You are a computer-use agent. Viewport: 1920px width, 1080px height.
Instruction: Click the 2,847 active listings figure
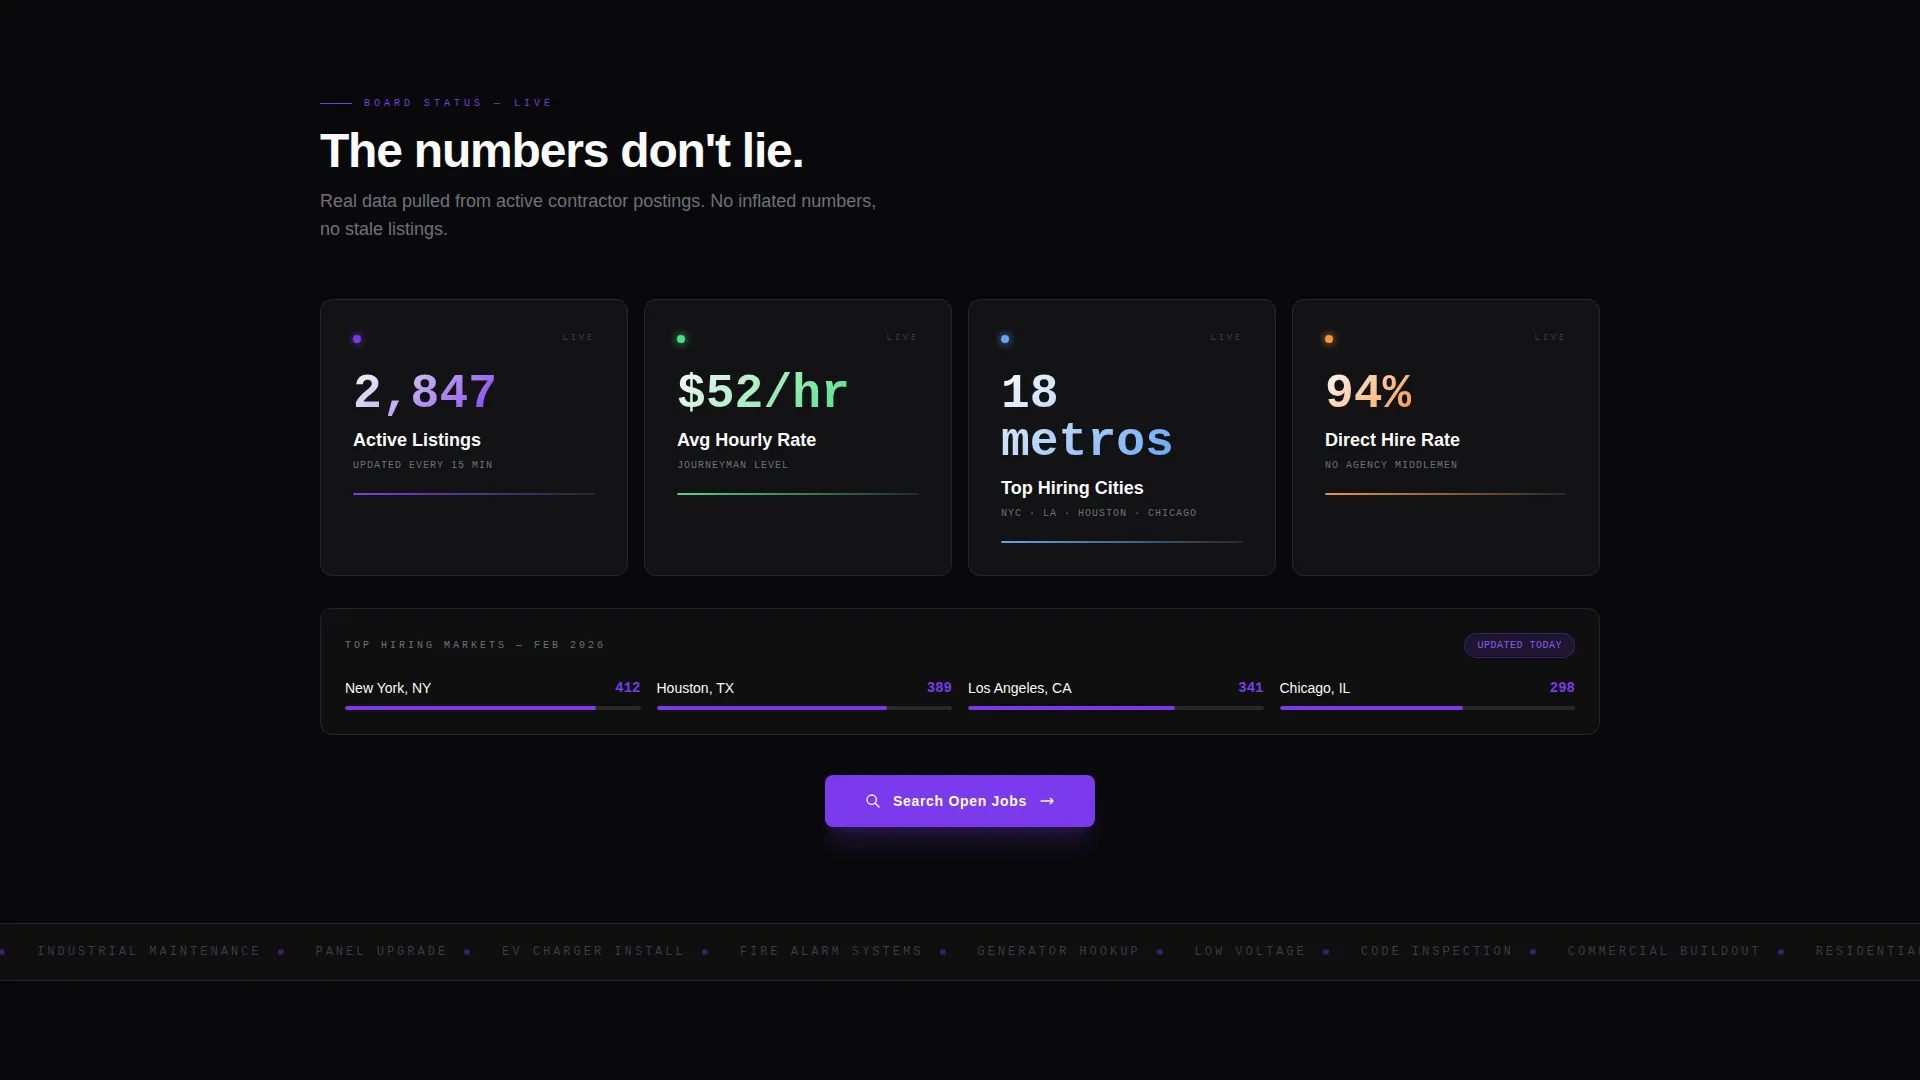pos(425,392)
